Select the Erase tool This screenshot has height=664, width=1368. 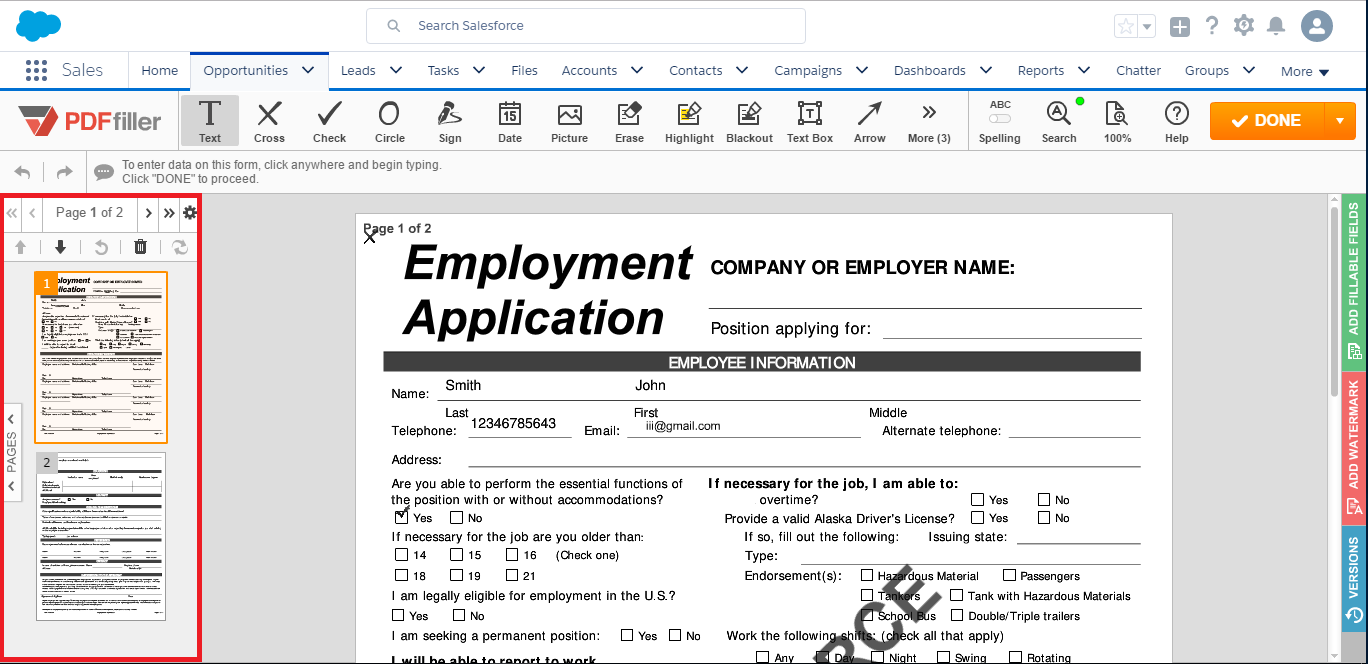(630, 121)
